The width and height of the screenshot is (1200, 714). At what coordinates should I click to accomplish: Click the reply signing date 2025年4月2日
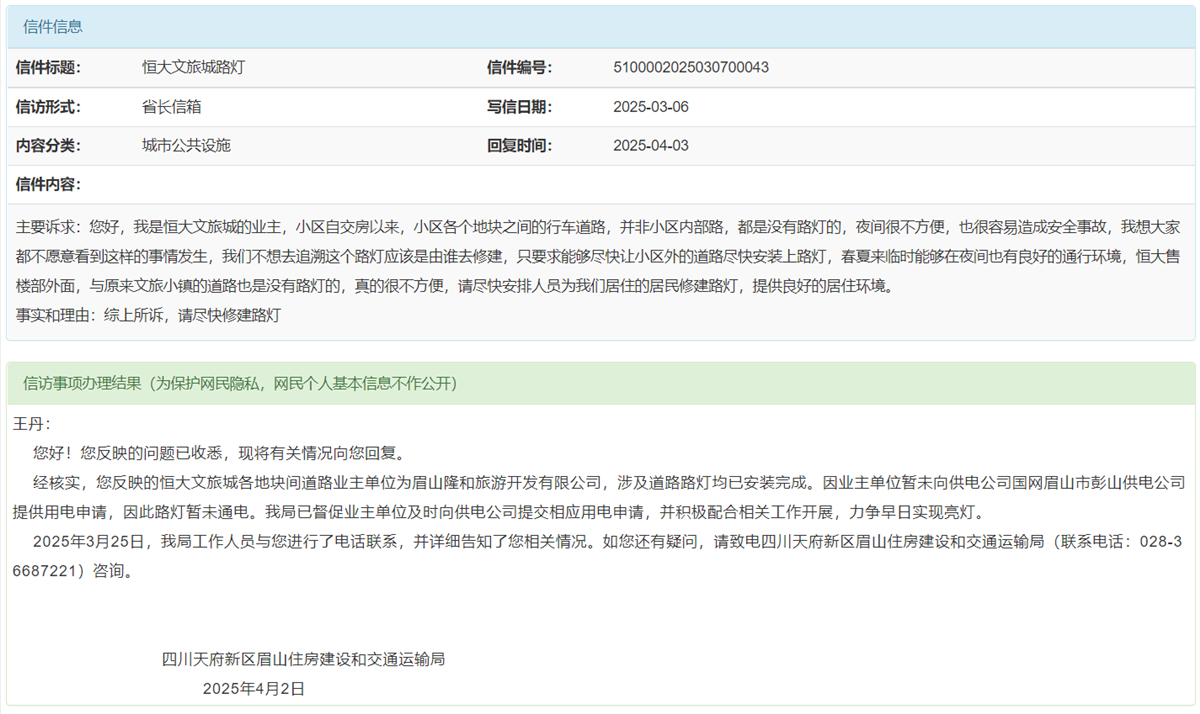pyautogui.click(x=254, y=689)
